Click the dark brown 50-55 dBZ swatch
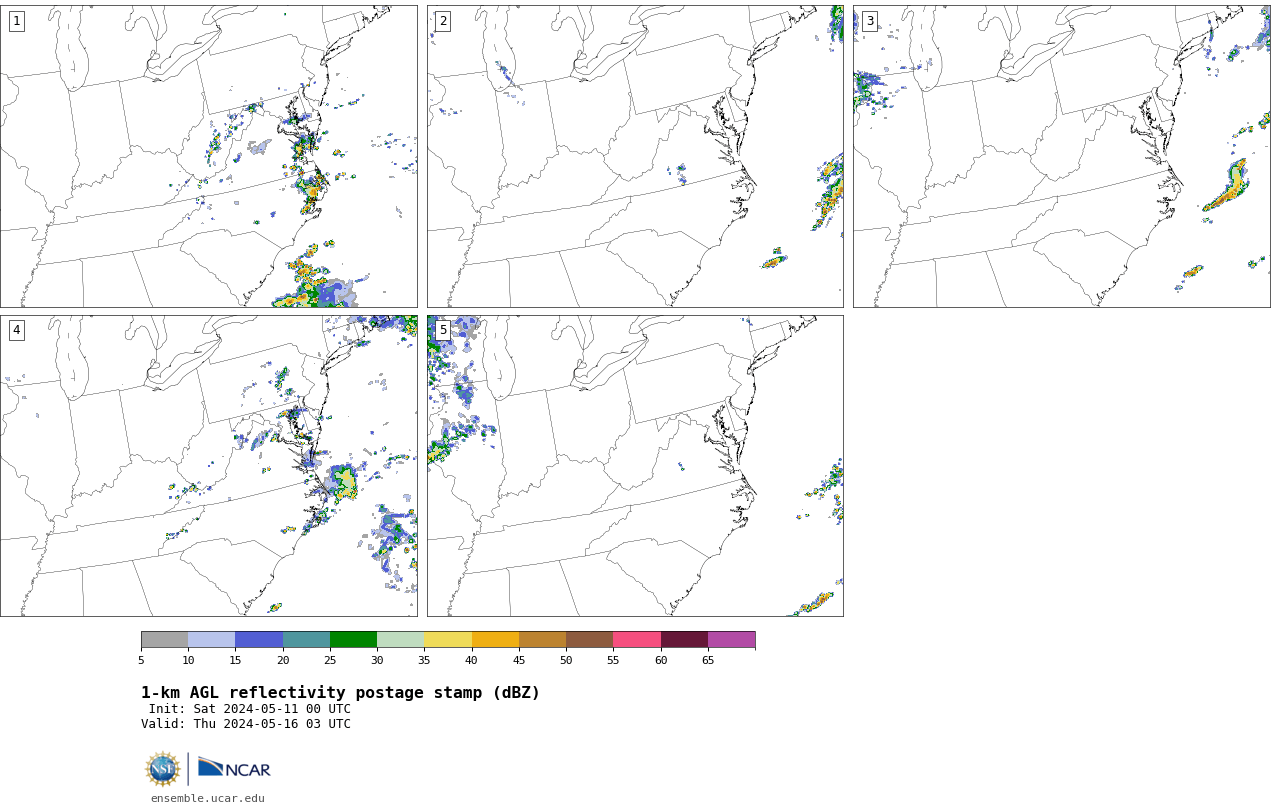 [x=590, y=640]
